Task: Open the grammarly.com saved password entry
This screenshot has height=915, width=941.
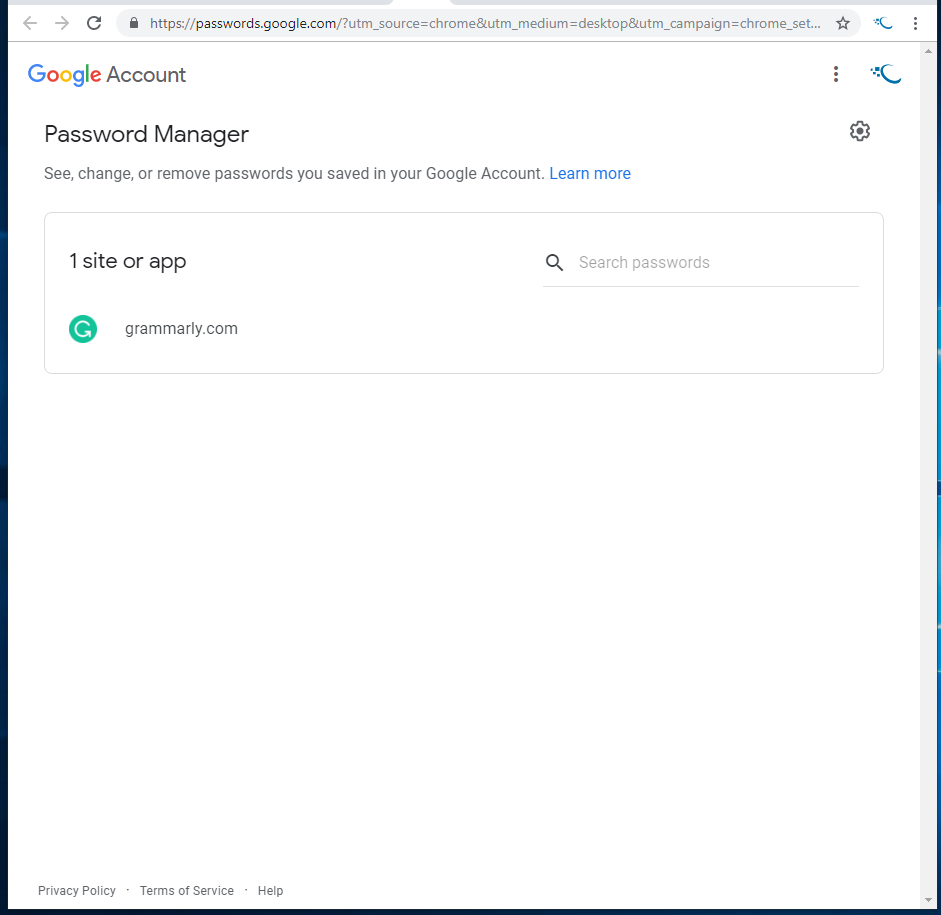Action: pyautogui.click(x=463, y=329)
